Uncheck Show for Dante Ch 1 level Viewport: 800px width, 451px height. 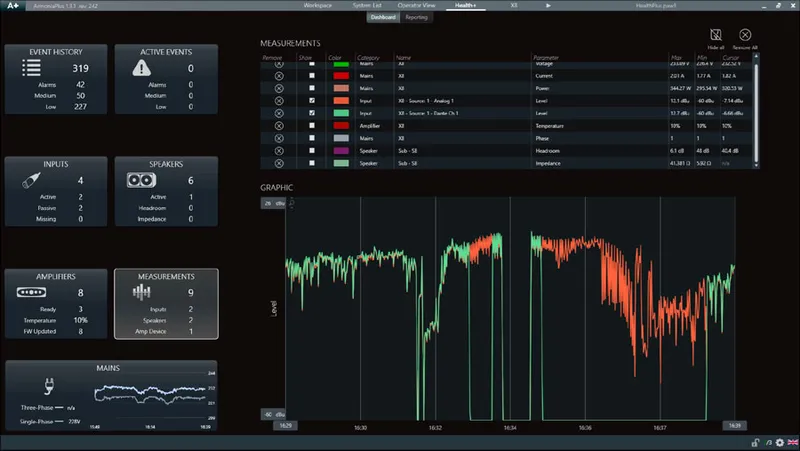(312, 113)
